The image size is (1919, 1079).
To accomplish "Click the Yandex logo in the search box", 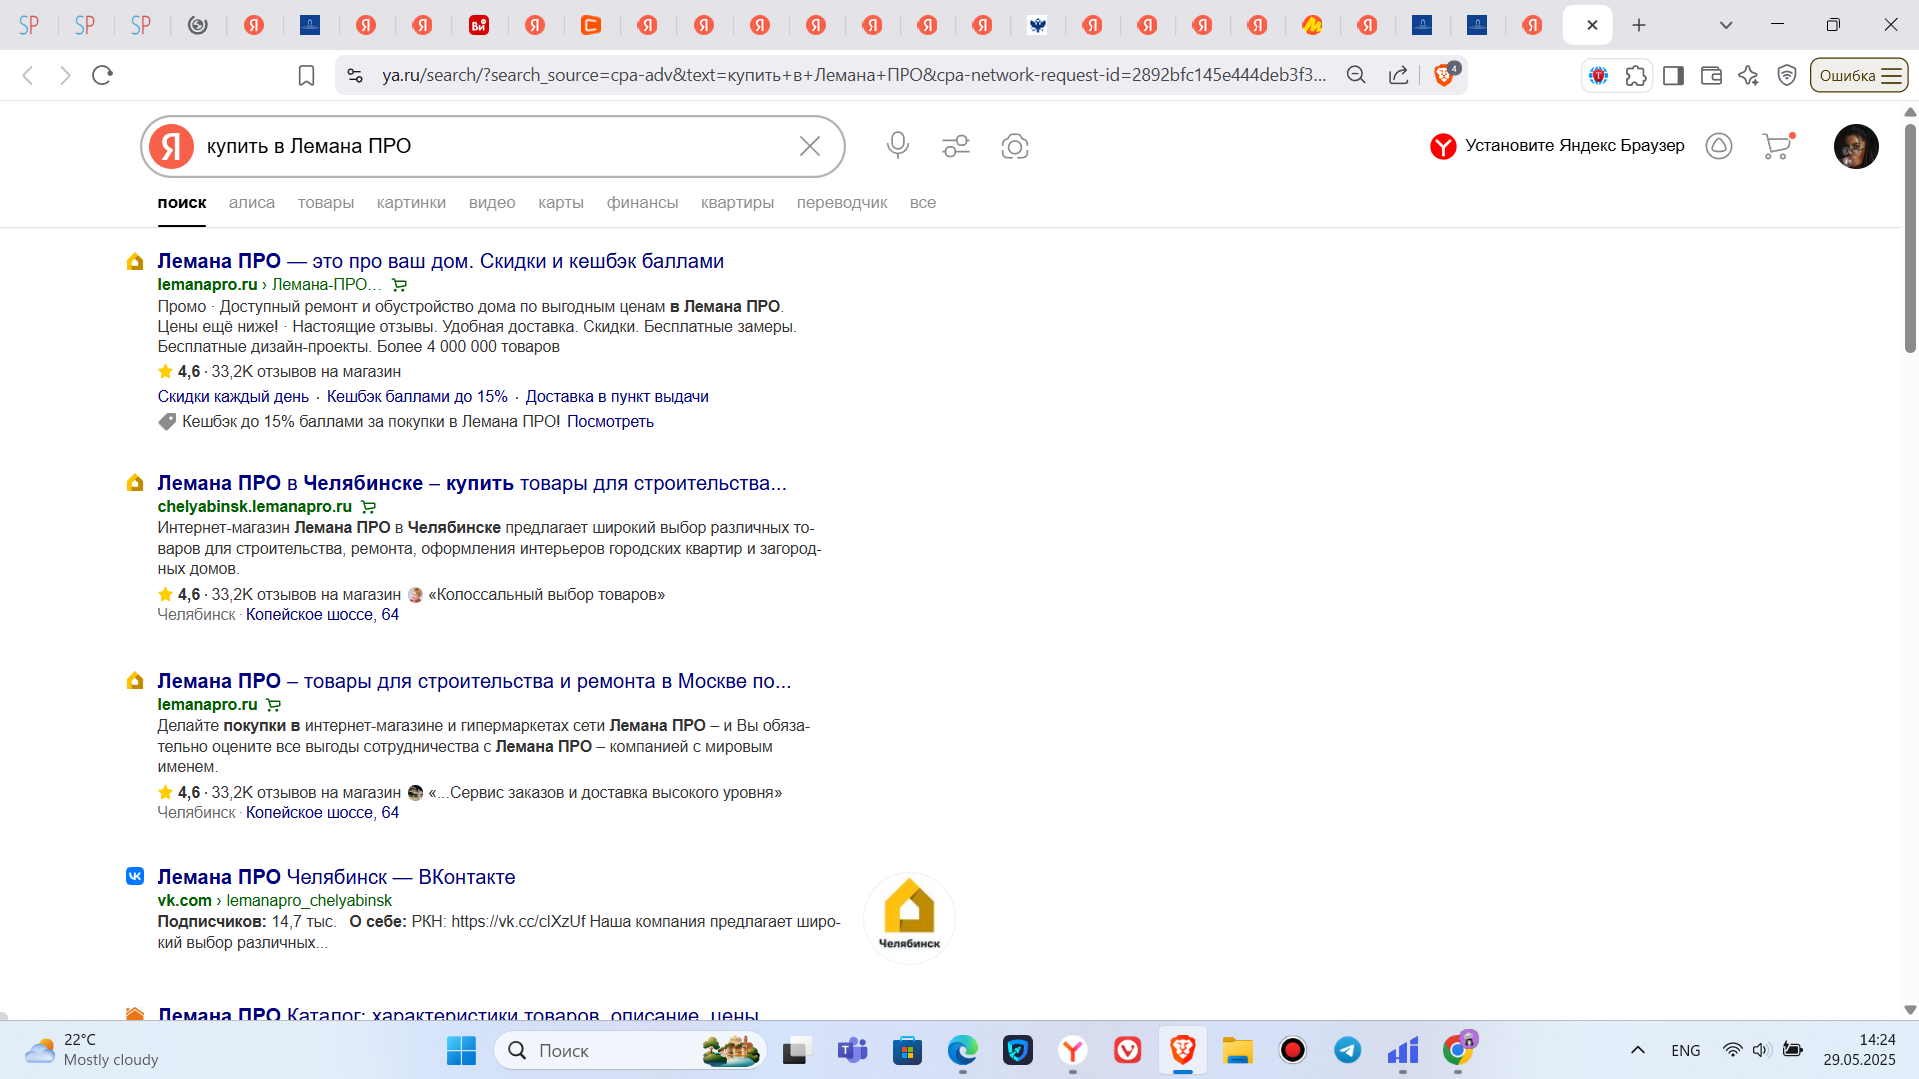I will [172, 146].
